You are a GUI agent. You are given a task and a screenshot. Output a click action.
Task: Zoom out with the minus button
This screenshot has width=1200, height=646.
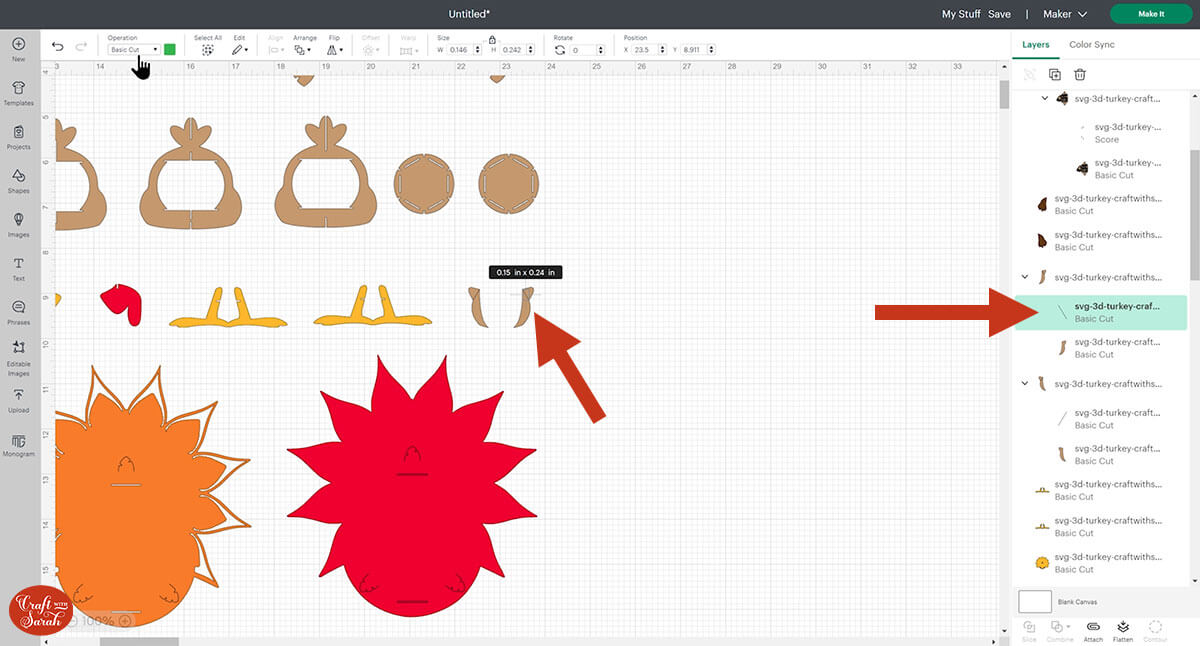[71, 621]
